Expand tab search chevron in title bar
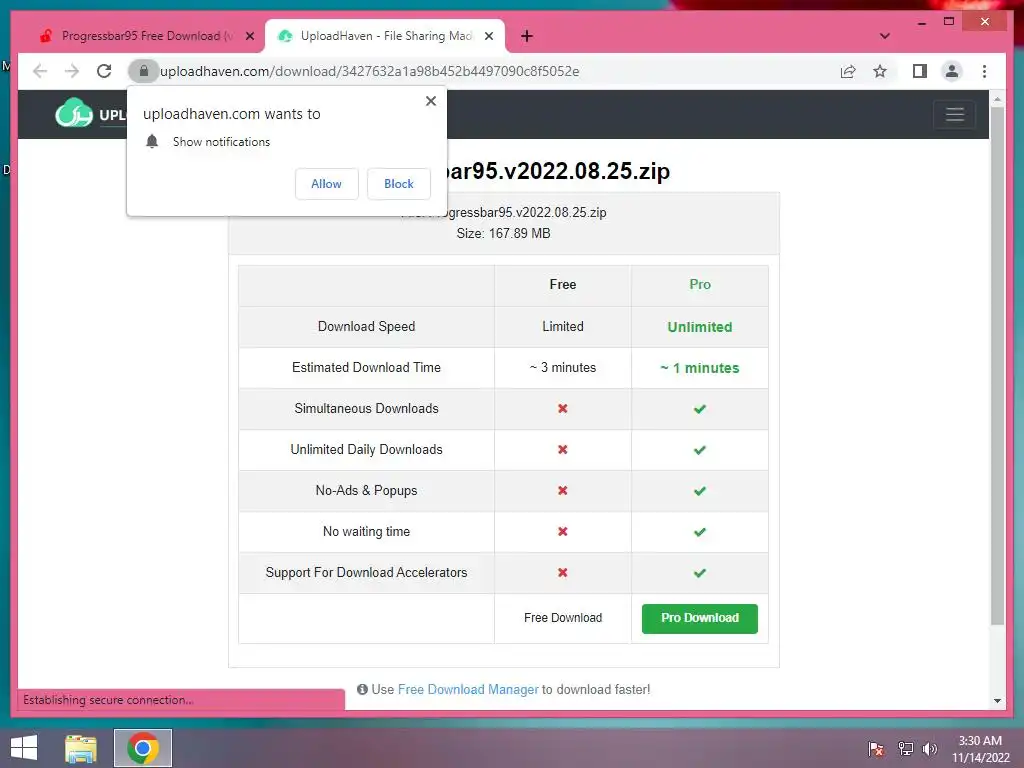1024x768 pixels. [x=885, y=36]
